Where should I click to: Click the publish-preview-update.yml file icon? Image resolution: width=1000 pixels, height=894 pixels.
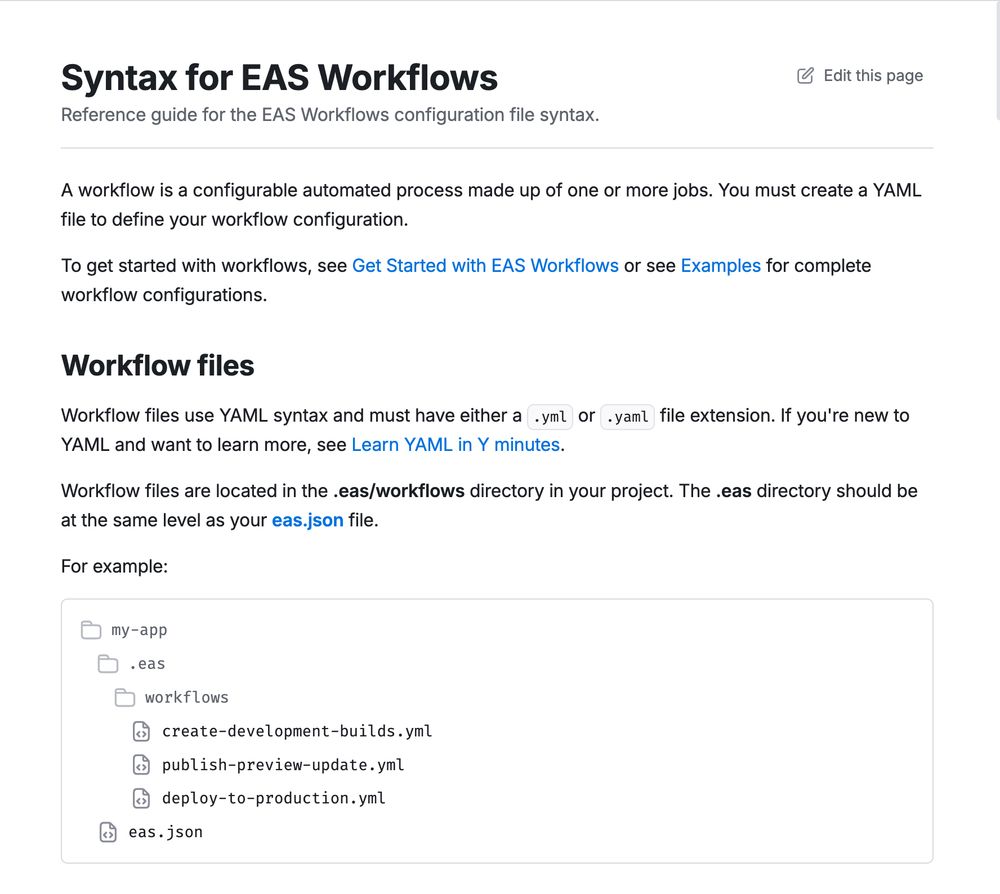[x=142, y=765]
